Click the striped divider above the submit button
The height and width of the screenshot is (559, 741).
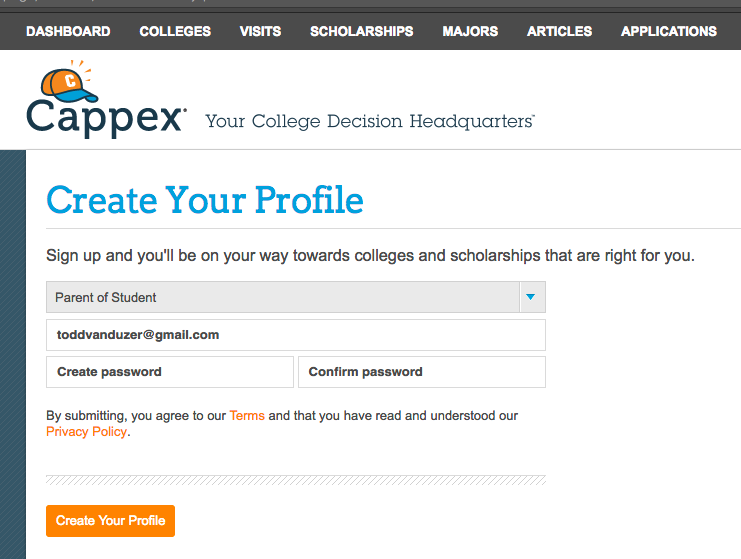pos(296,480)
